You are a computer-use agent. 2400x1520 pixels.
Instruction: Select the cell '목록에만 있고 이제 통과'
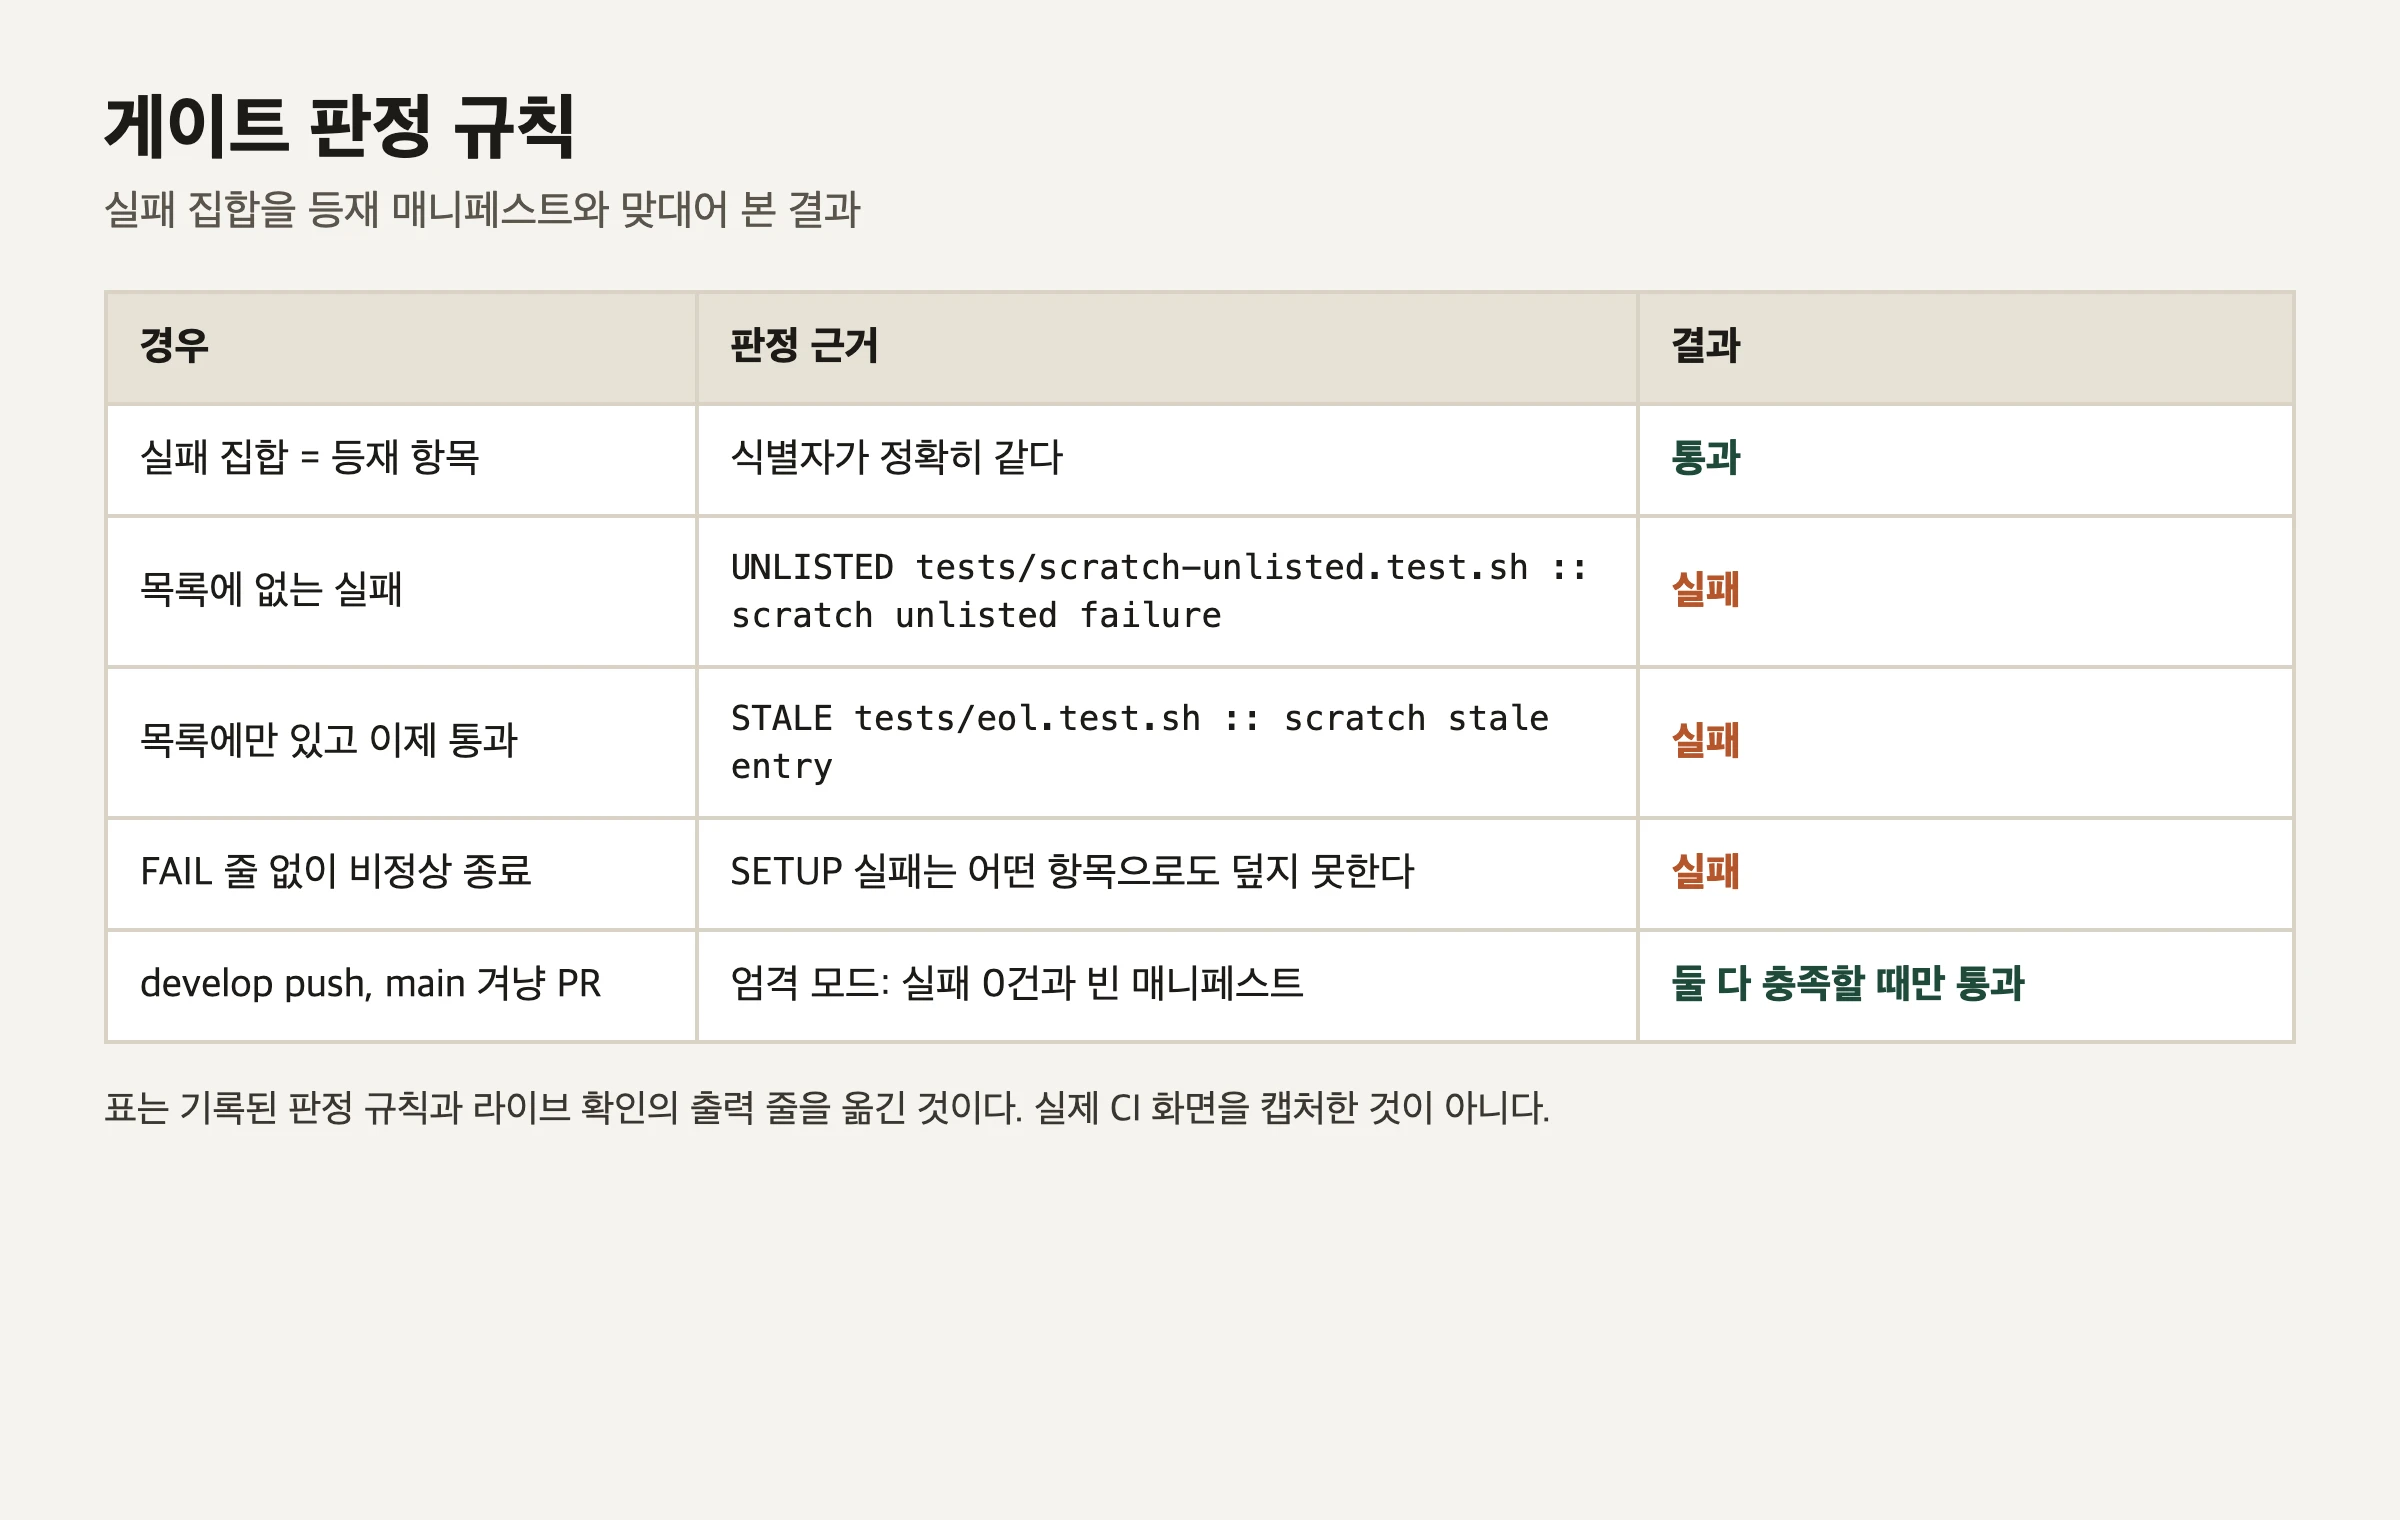click(x=401, y=742)
